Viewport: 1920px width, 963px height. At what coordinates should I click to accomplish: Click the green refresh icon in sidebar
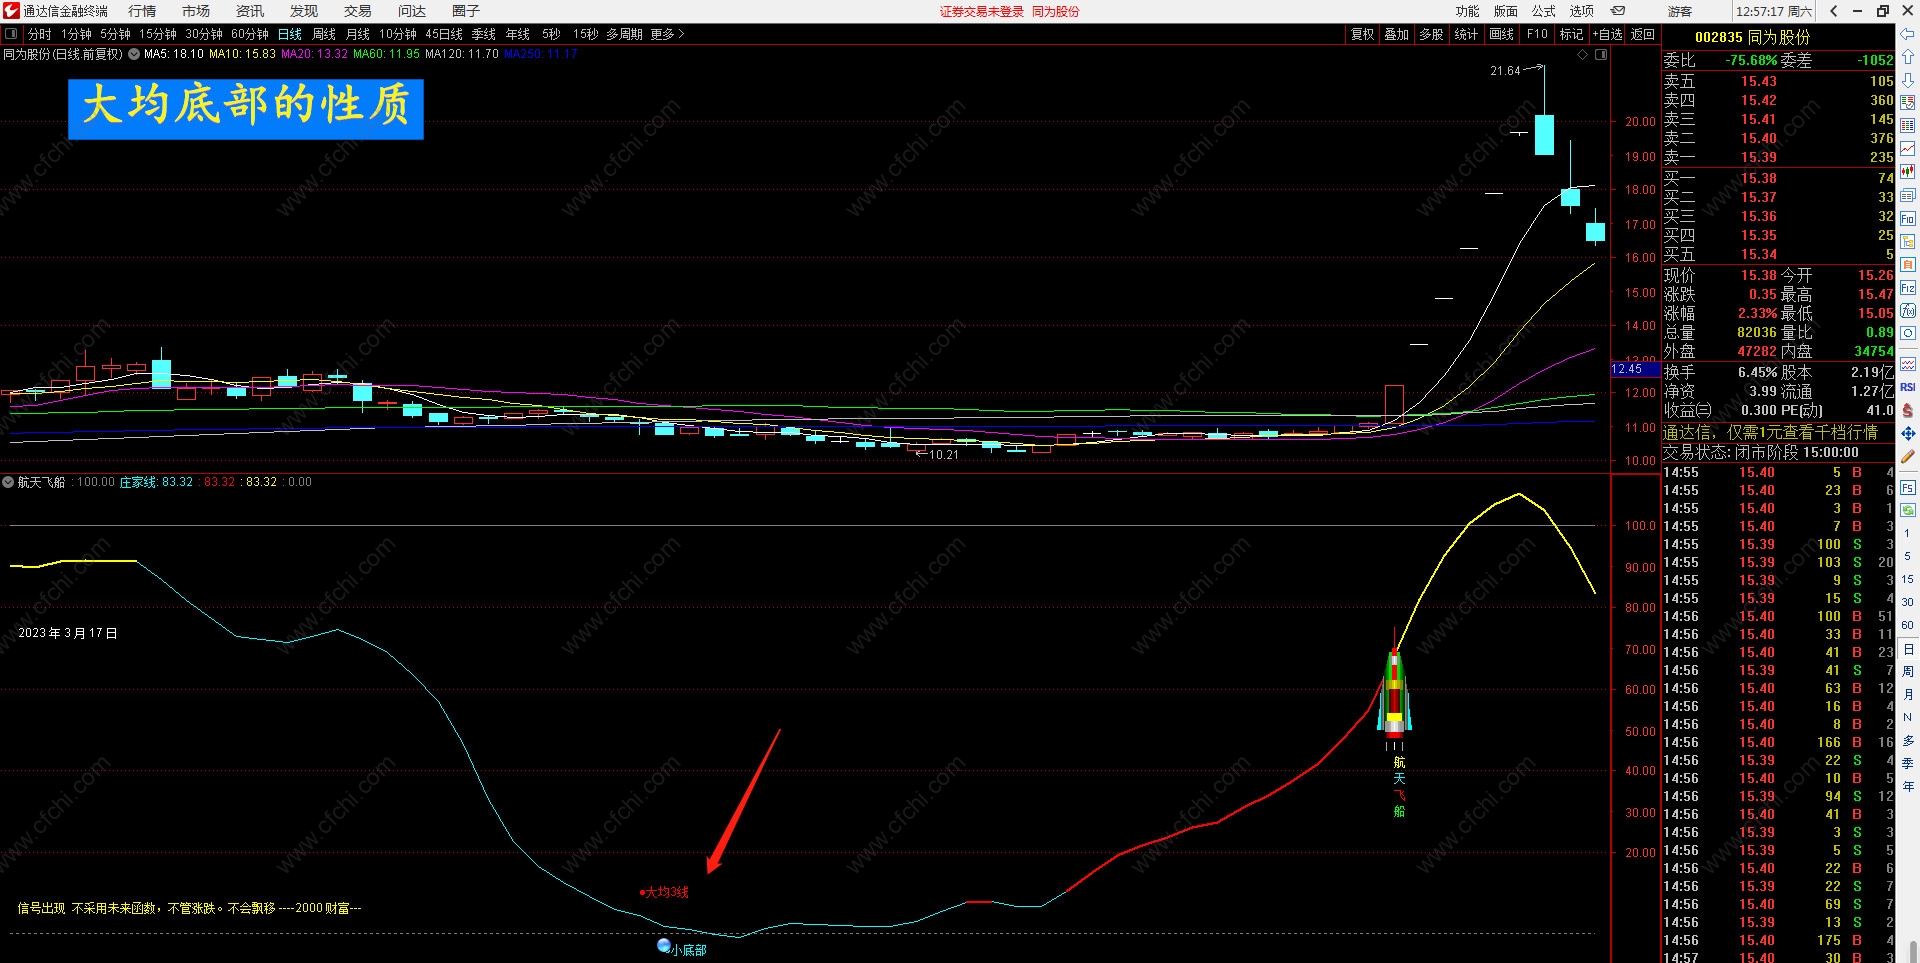(x=1908, y=510)
